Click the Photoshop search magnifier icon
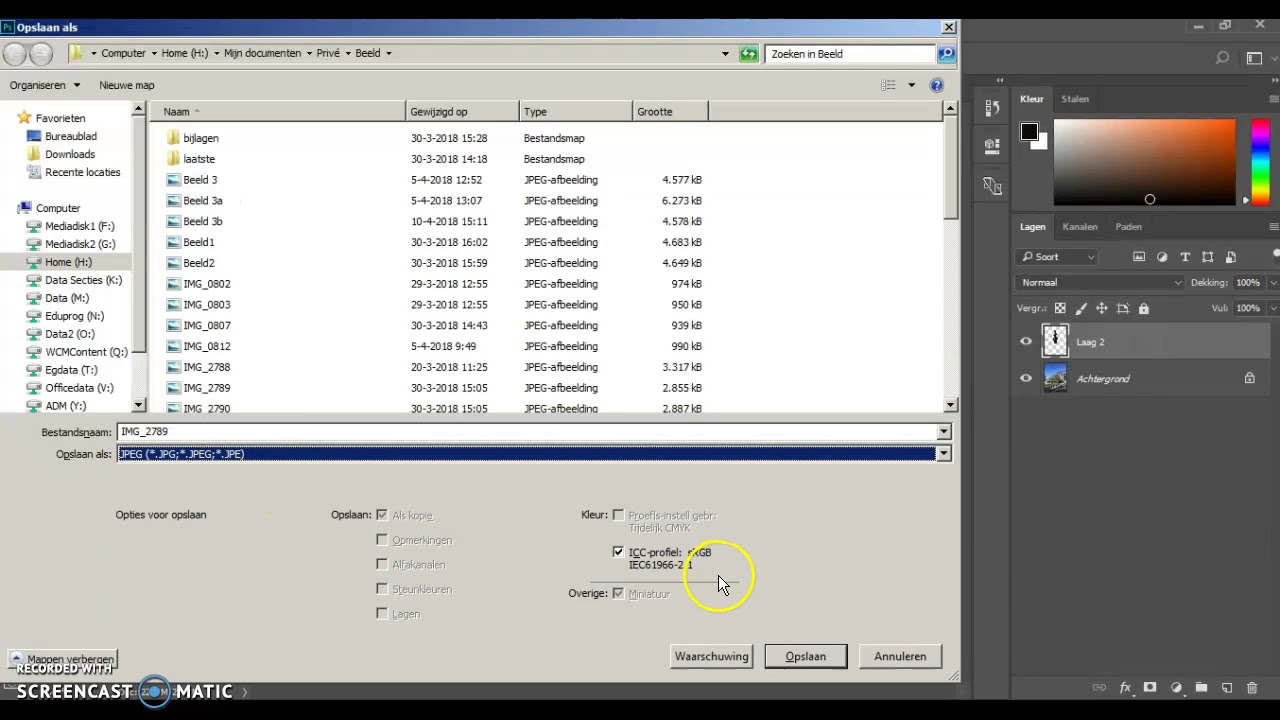Screen dimensions: 1280x720 coord(1222,58)
